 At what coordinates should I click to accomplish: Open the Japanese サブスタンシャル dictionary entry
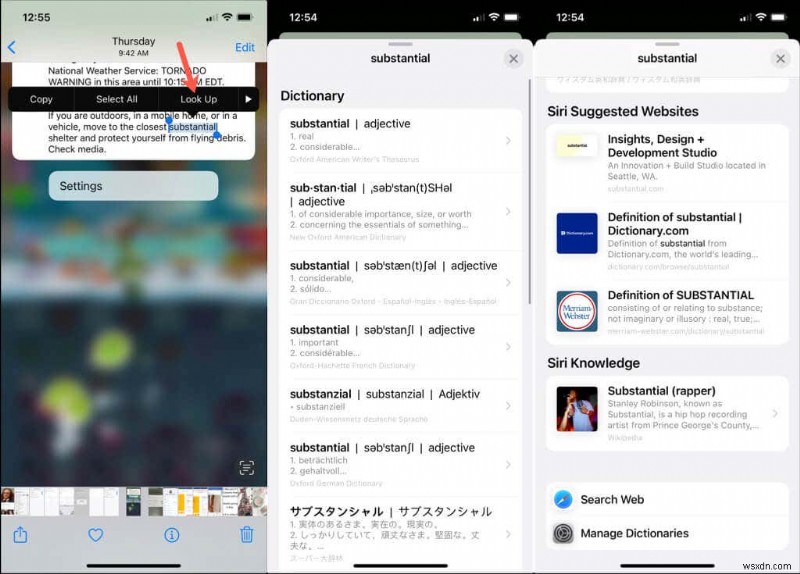click(x=401, y=533)
